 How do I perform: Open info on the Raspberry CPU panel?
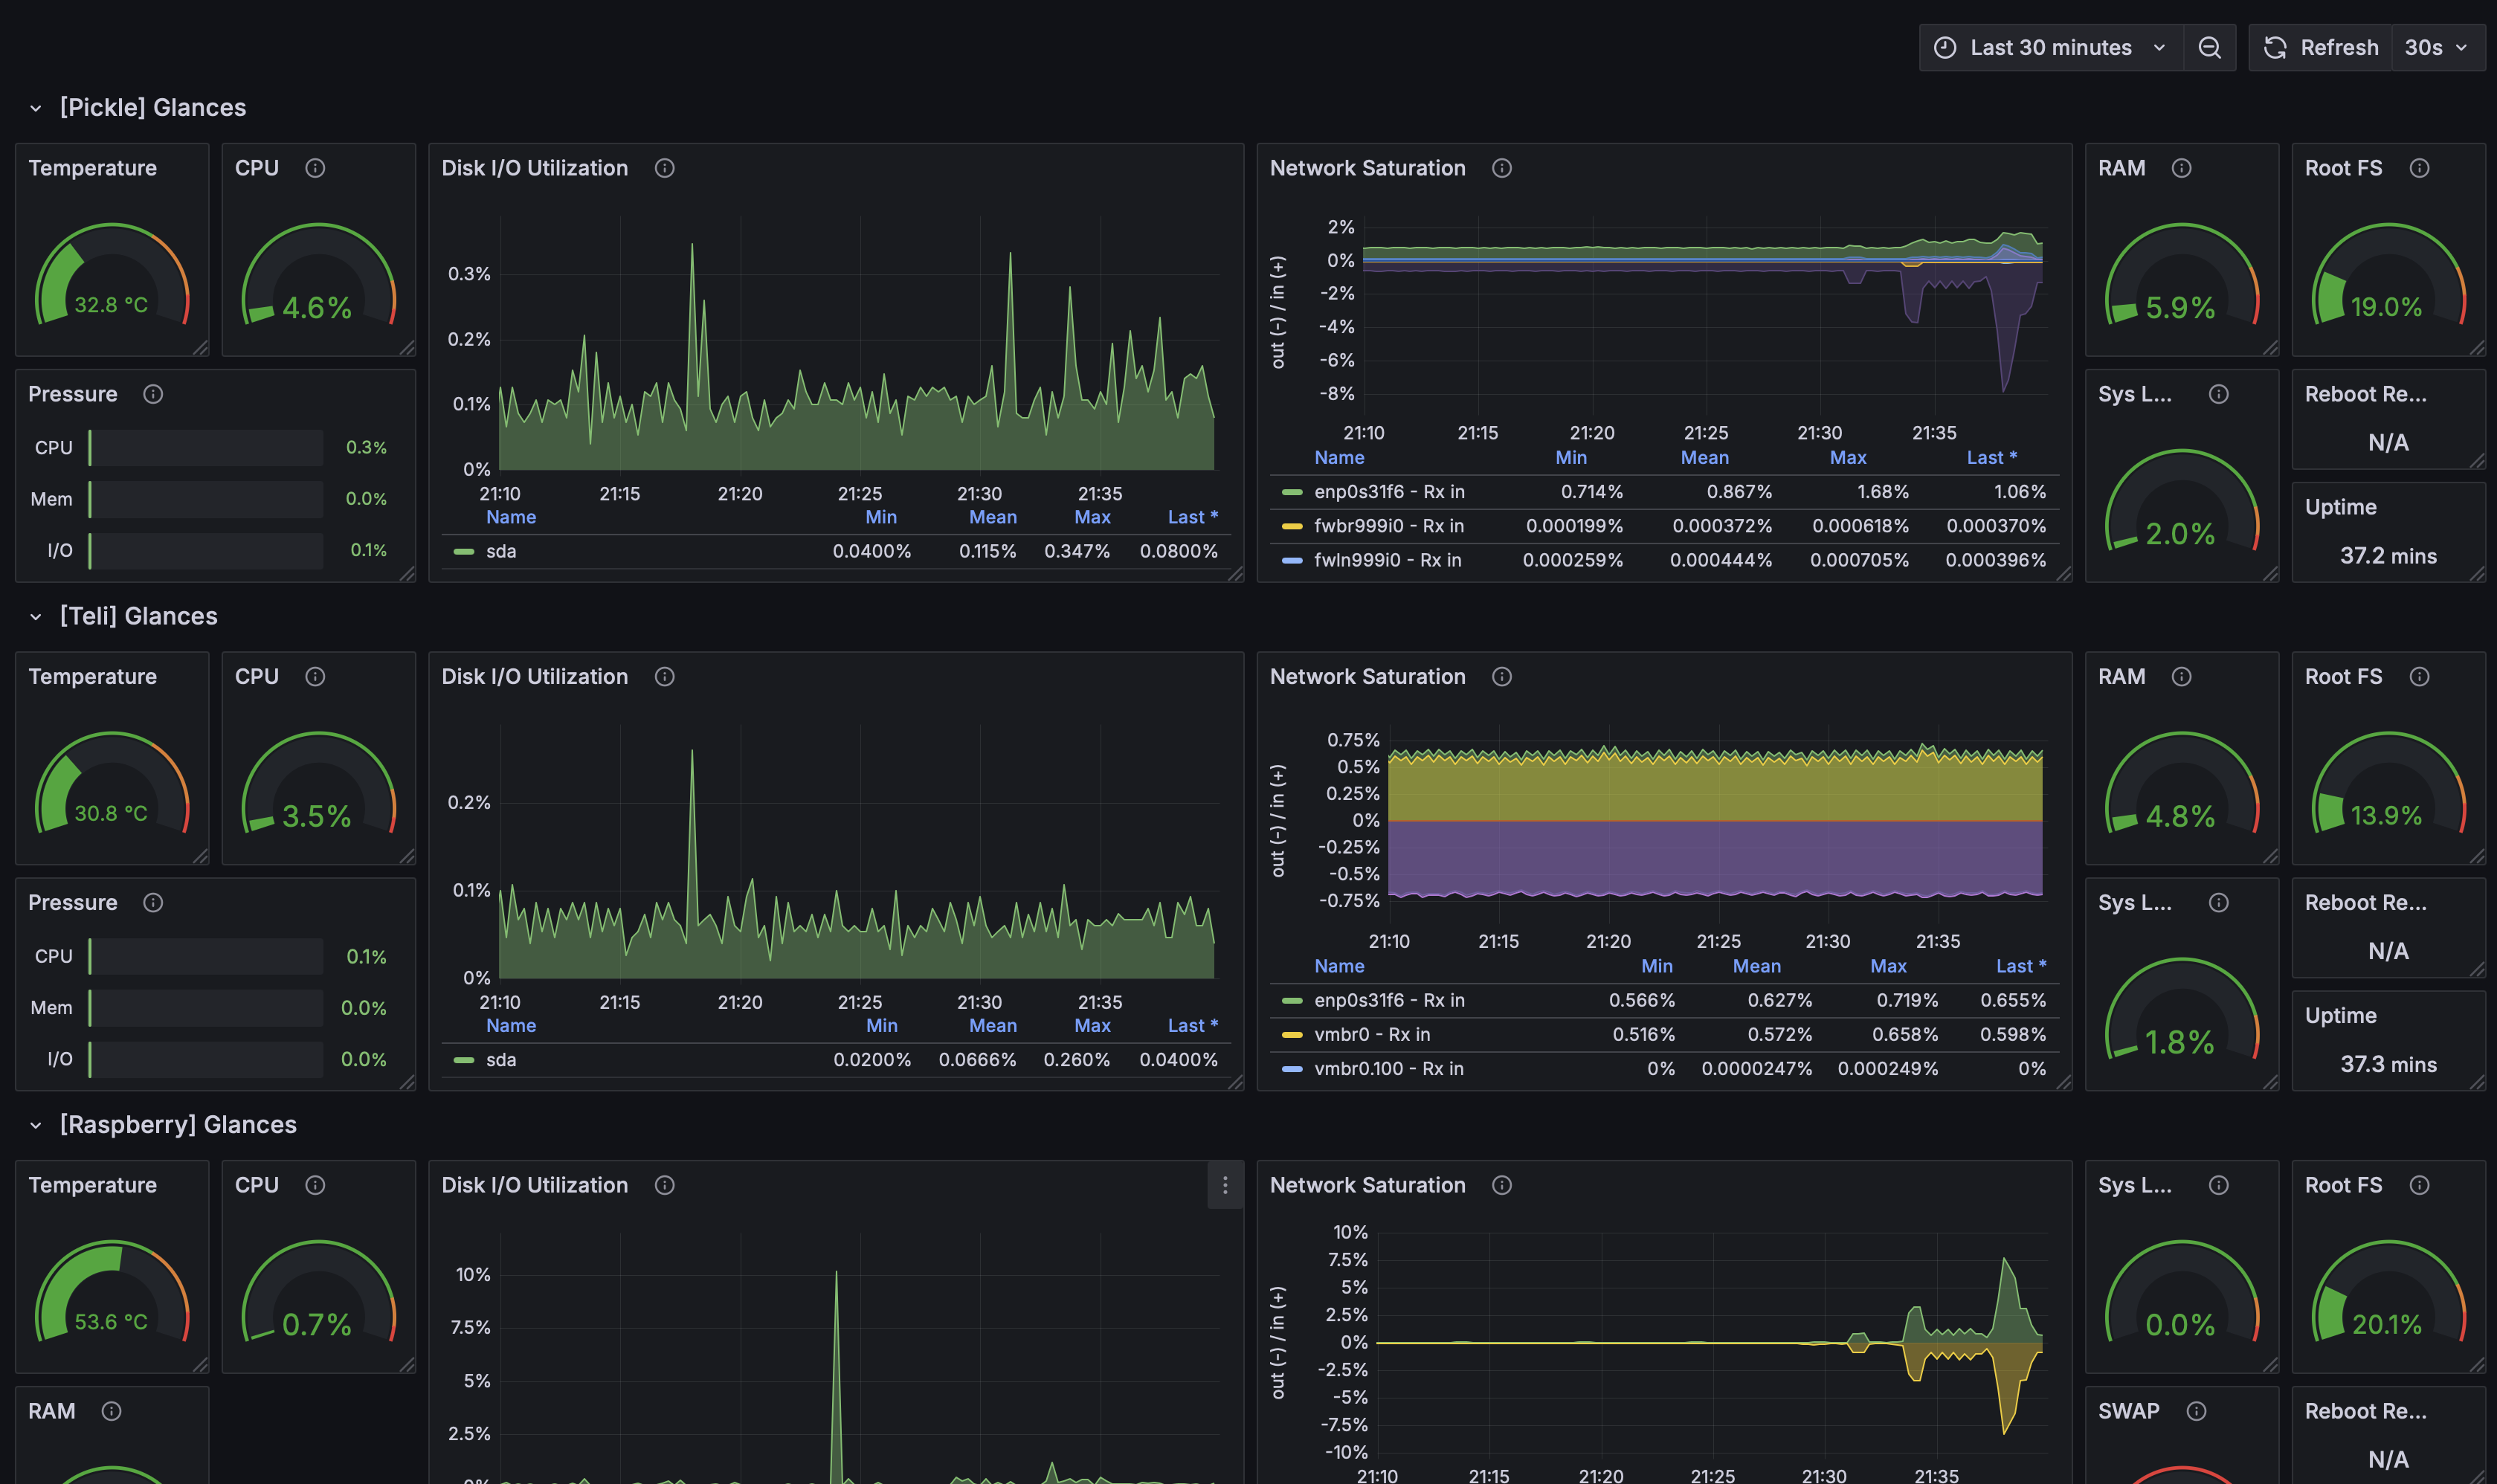click(316, 1185)
